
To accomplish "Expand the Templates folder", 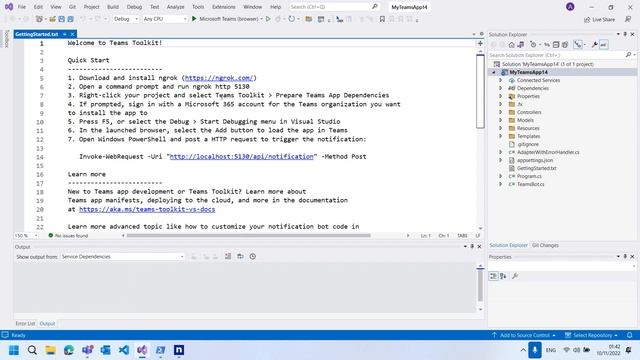I will point(501,136).
